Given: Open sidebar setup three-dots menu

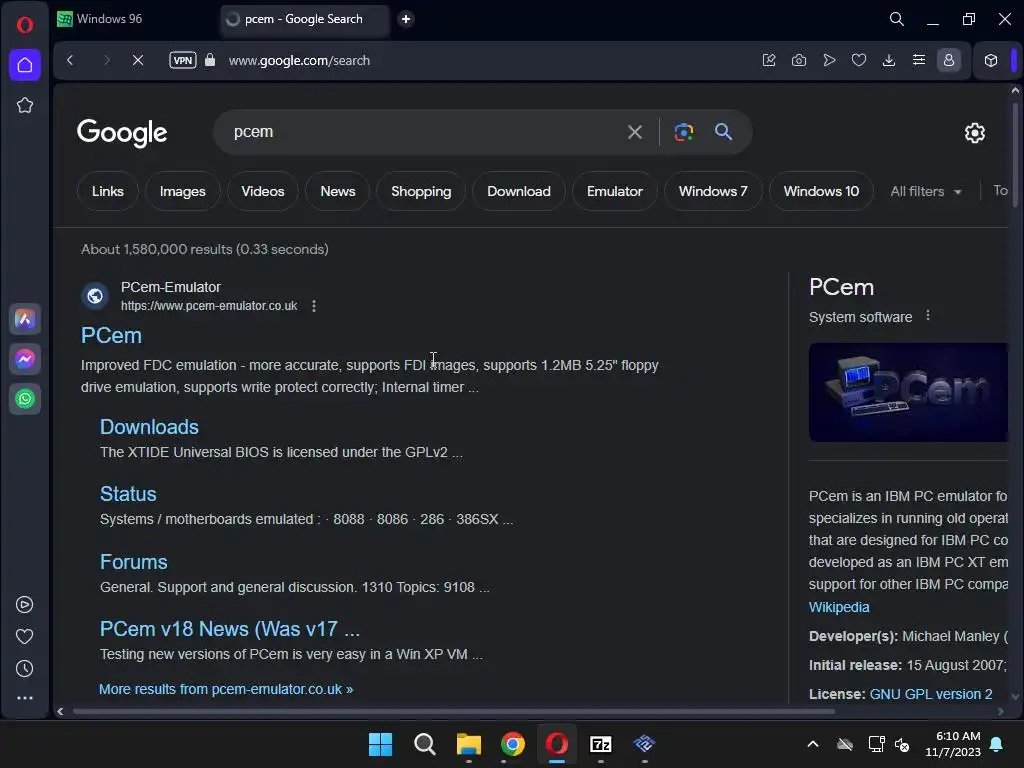Looking at the screenshot, I should point(24,698).
